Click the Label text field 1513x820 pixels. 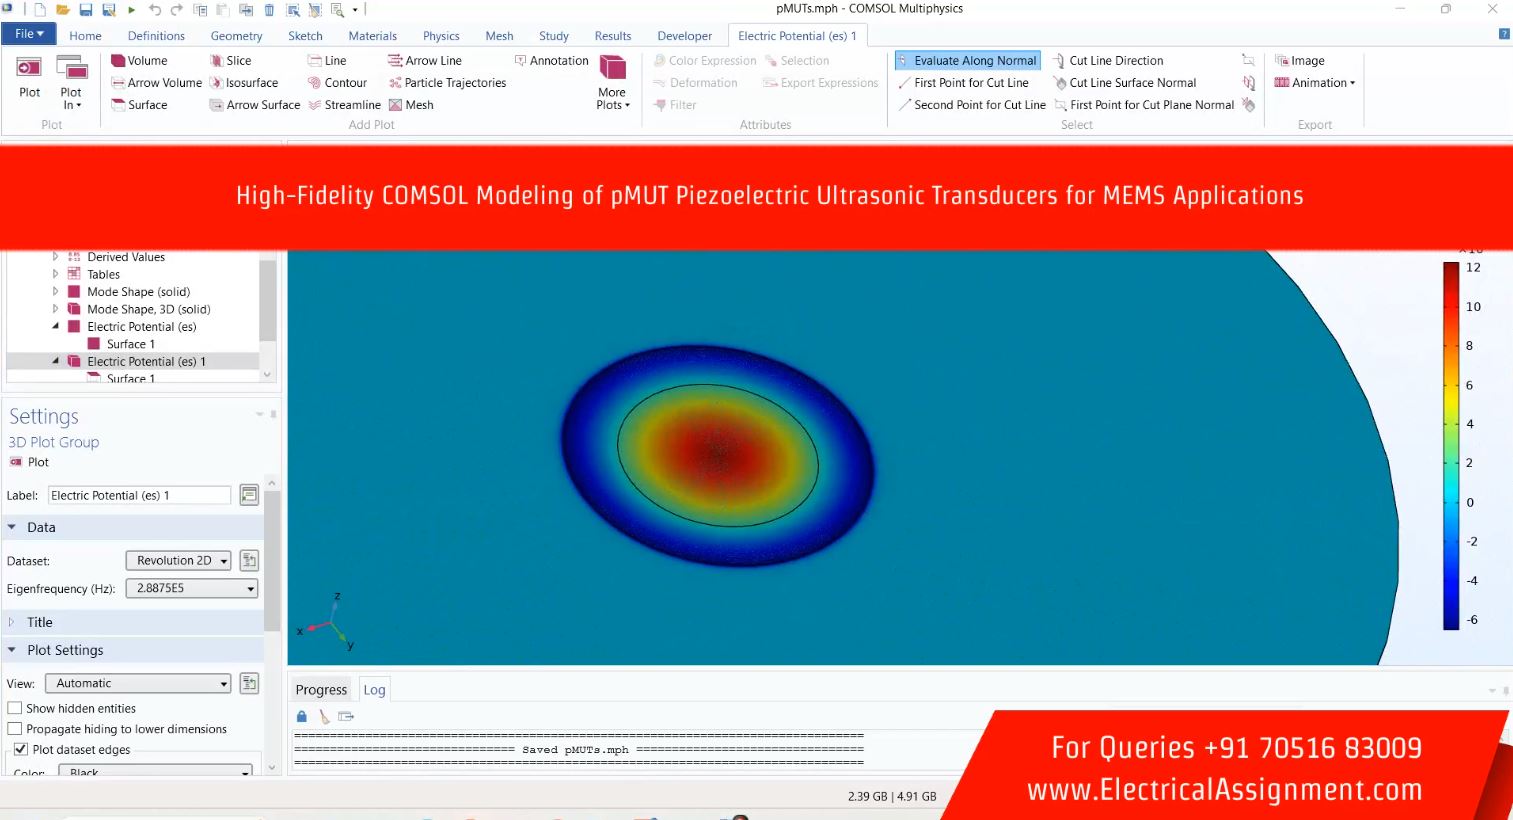click(x=139, y=495)
